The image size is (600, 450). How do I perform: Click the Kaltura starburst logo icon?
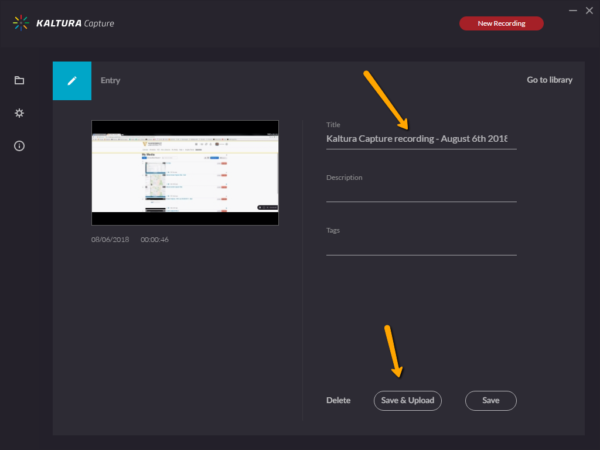(x=20, y=23)
